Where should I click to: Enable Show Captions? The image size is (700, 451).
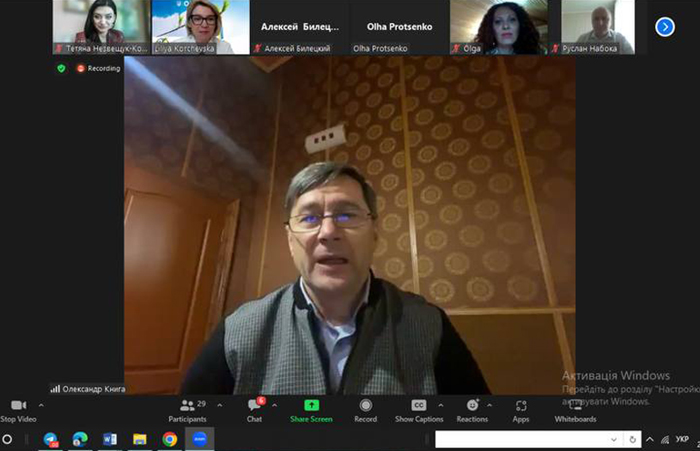click(419, 411)
